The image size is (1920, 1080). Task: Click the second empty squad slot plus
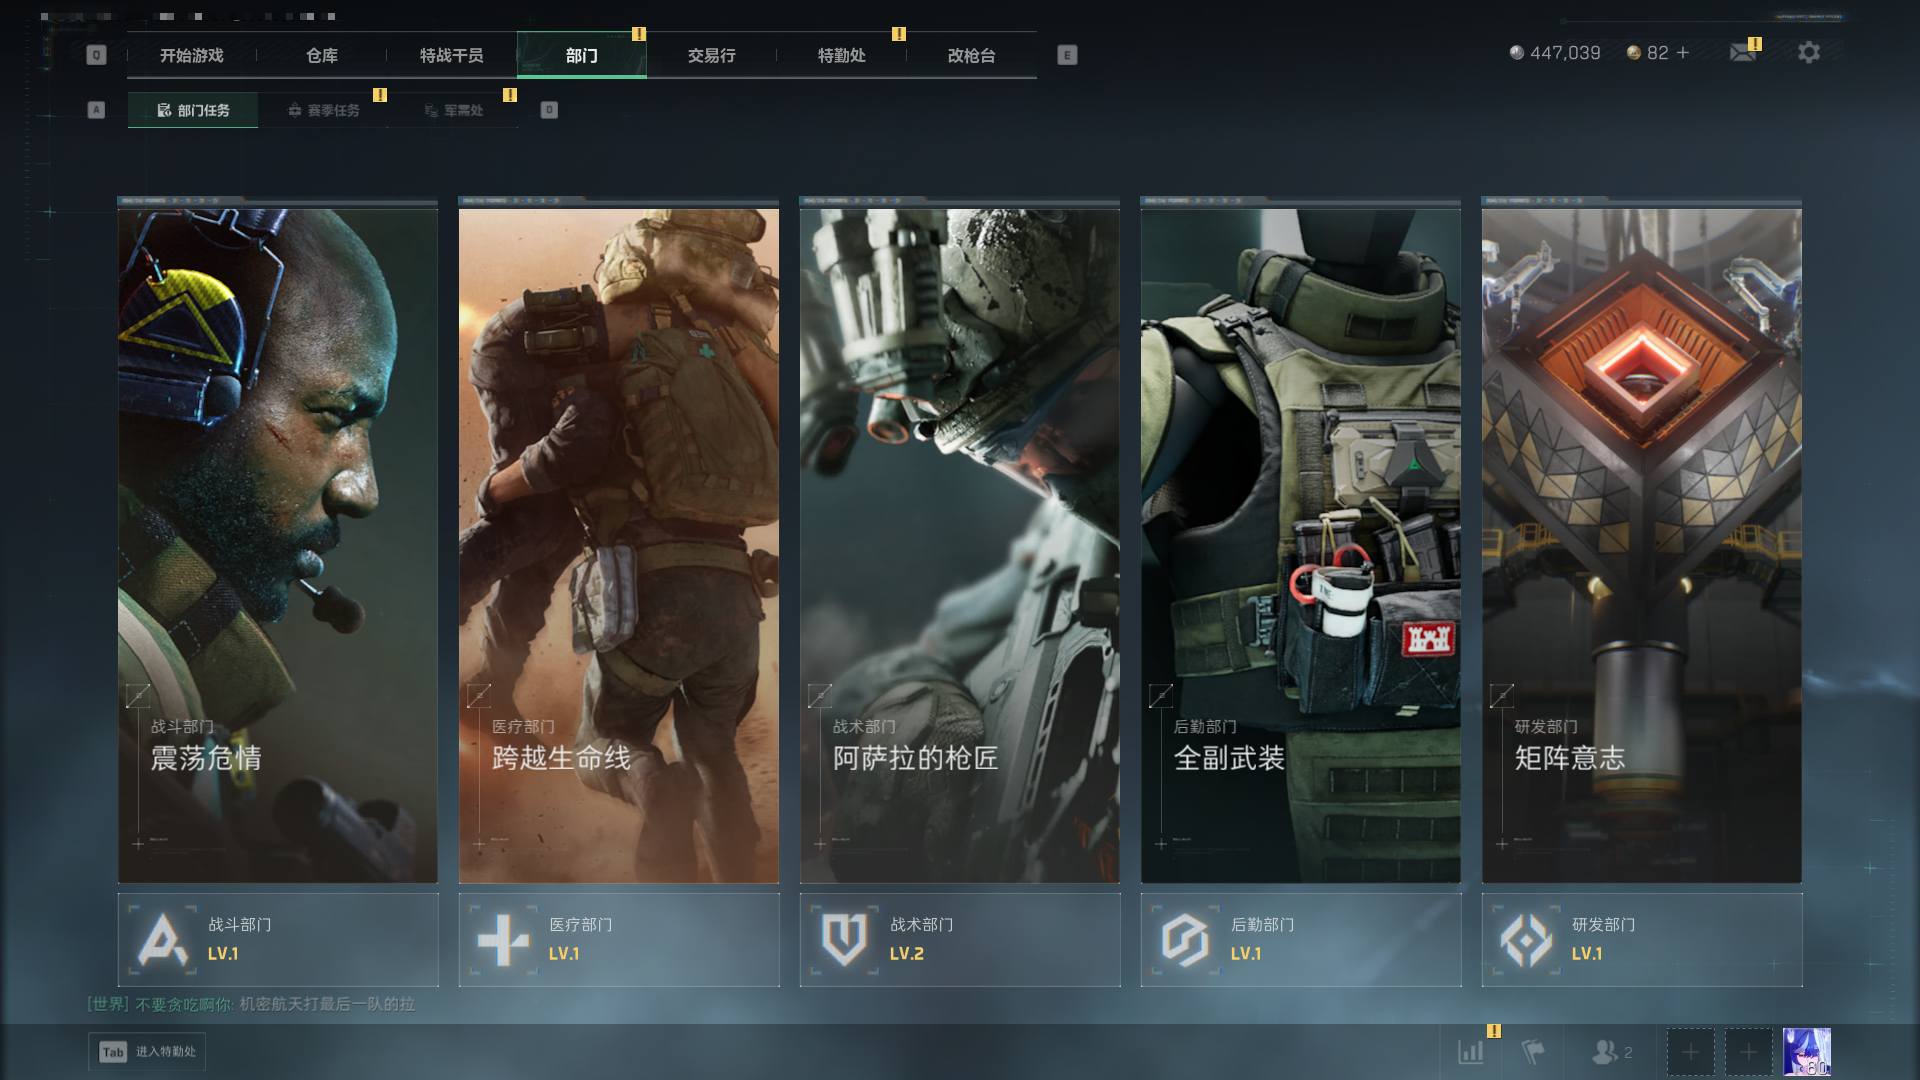click(1748, 1052)
